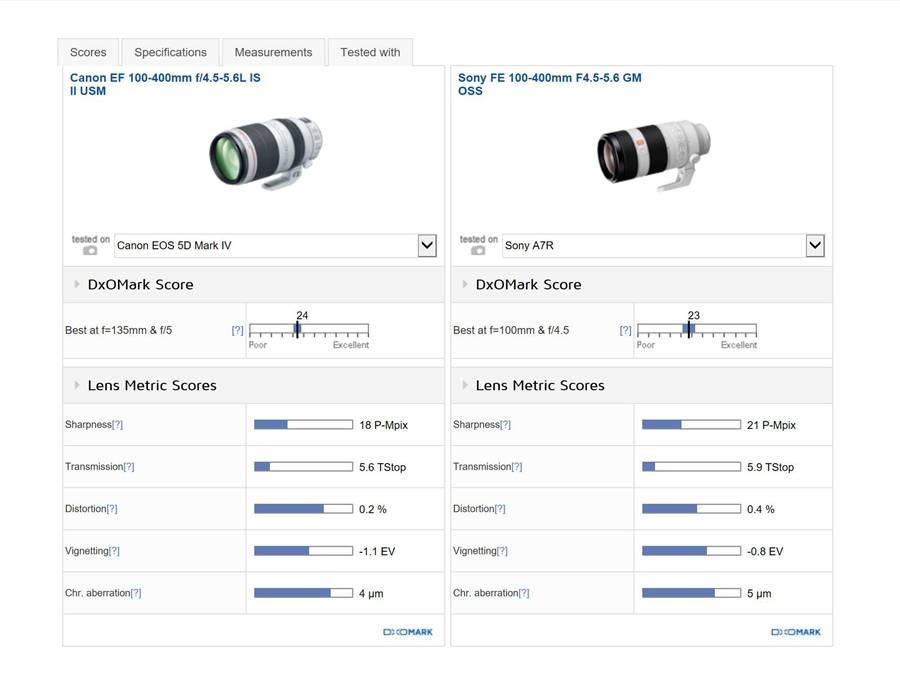This screenshot has width=900, height=683.
Task: Collapse Sony Lens Metric Scores section arrow
Action: pos(464,385)
